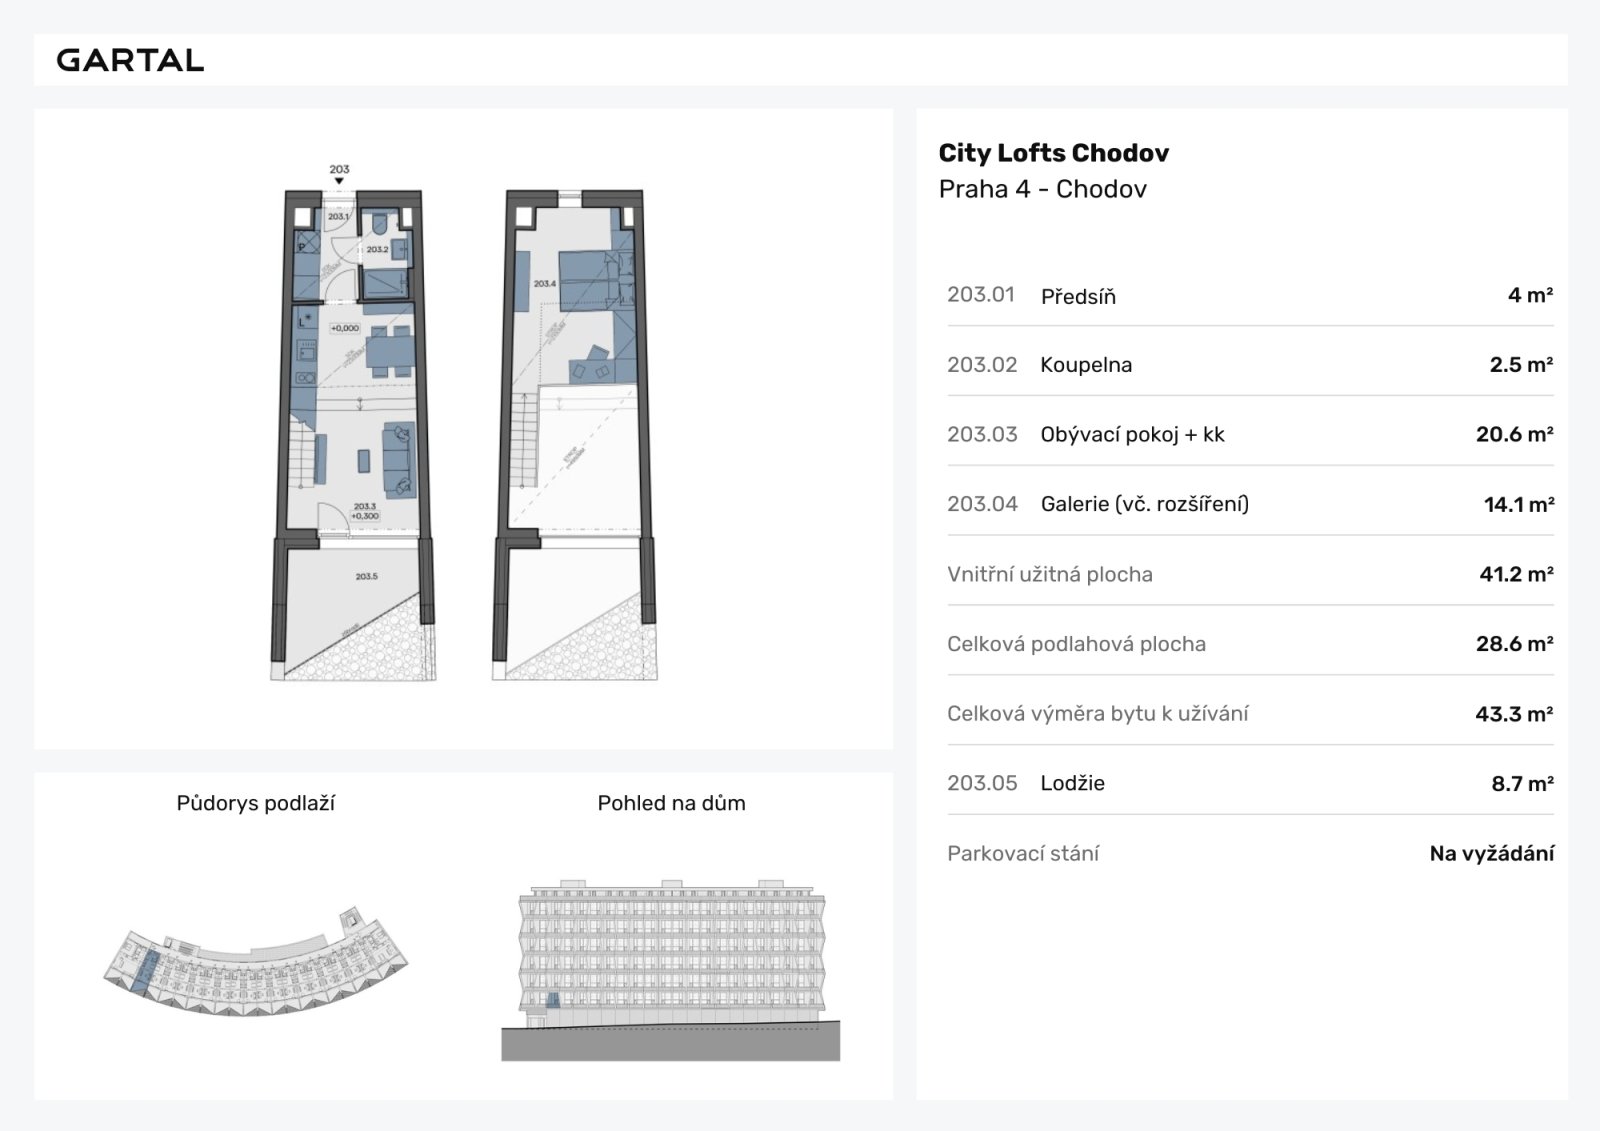1600x1131 pixels.
Task: Click the '28.6 m²' area value
Action: click(1514, 644)
